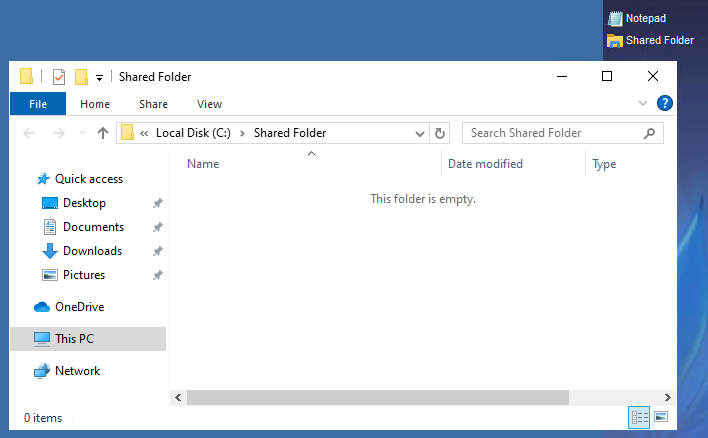
Task: Sort by the Date modified column header
Action: (485, 164)
